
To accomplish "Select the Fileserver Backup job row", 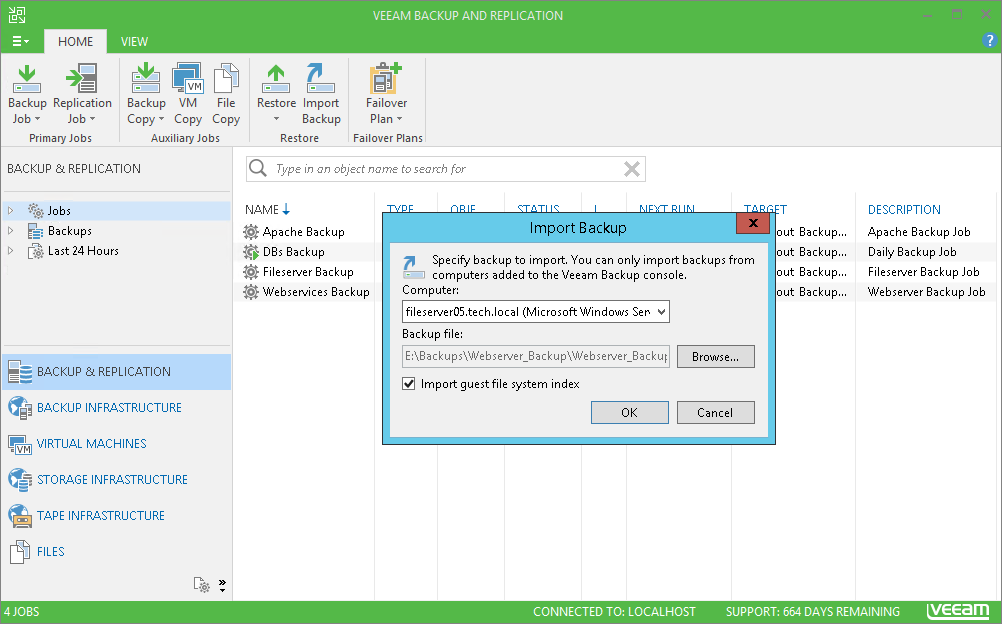I will 308,272.
